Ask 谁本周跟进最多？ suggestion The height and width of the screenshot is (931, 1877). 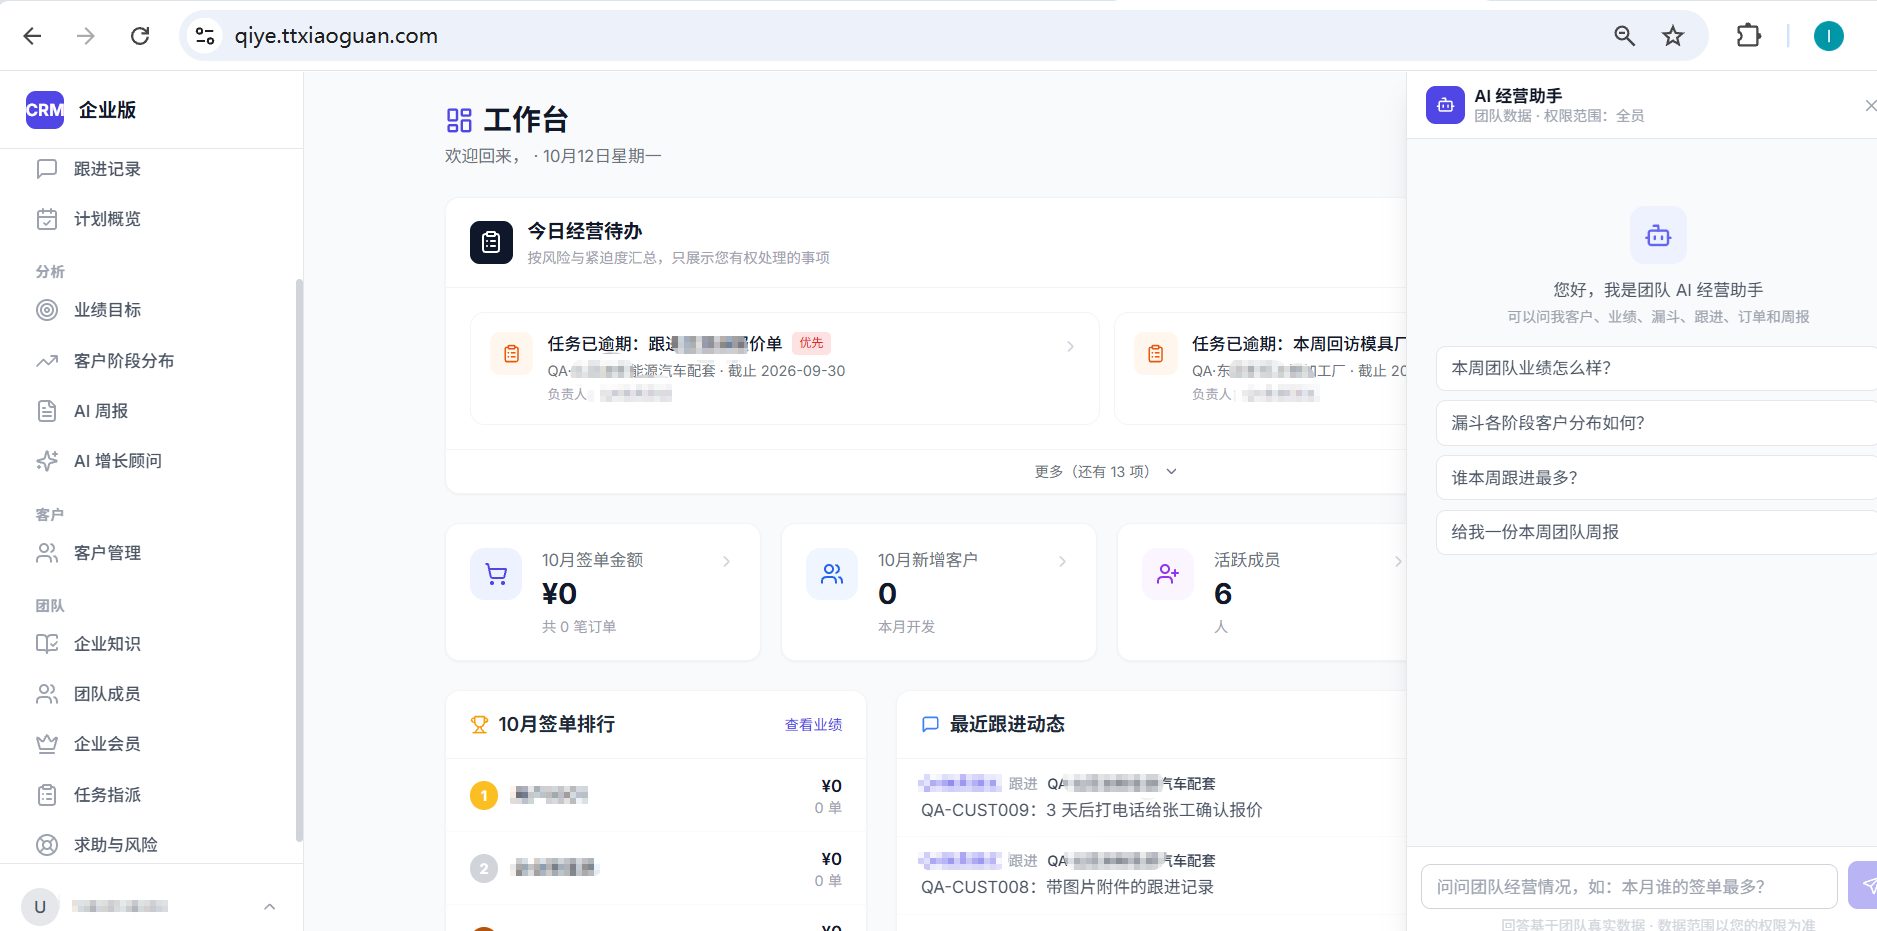coord(1656,478)
